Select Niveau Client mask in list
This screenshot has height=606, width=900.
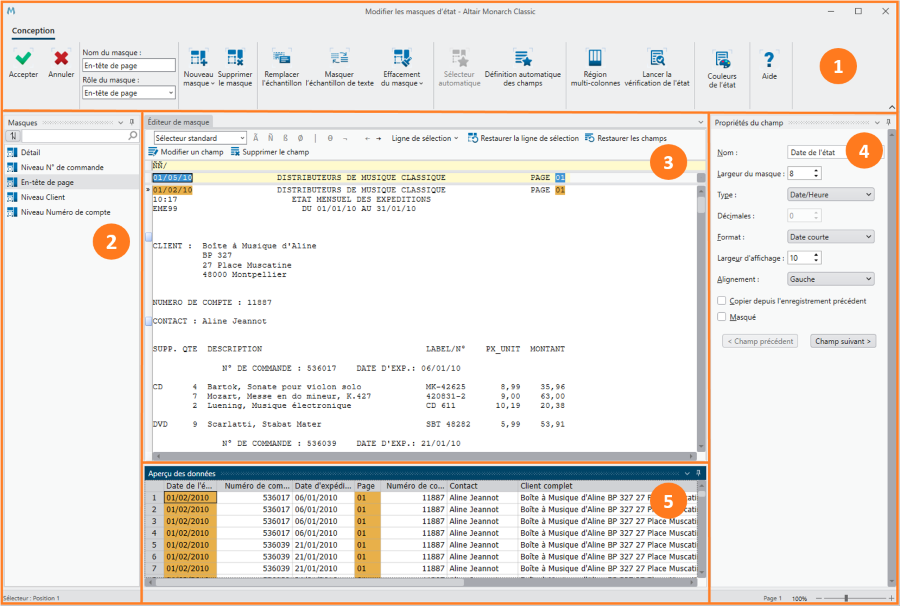[x=41, y=197]
